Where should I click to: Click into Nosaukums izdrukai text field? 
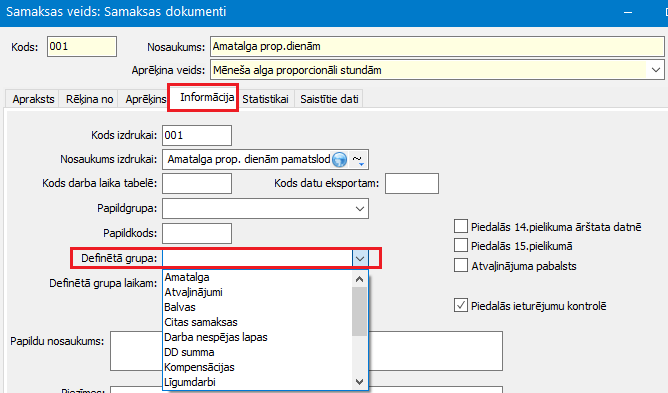pyautogui.click(x=247, y=160)
